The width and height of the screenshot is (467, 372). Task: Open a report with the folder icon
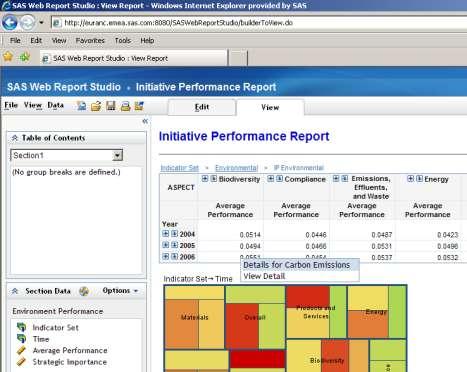96,106
